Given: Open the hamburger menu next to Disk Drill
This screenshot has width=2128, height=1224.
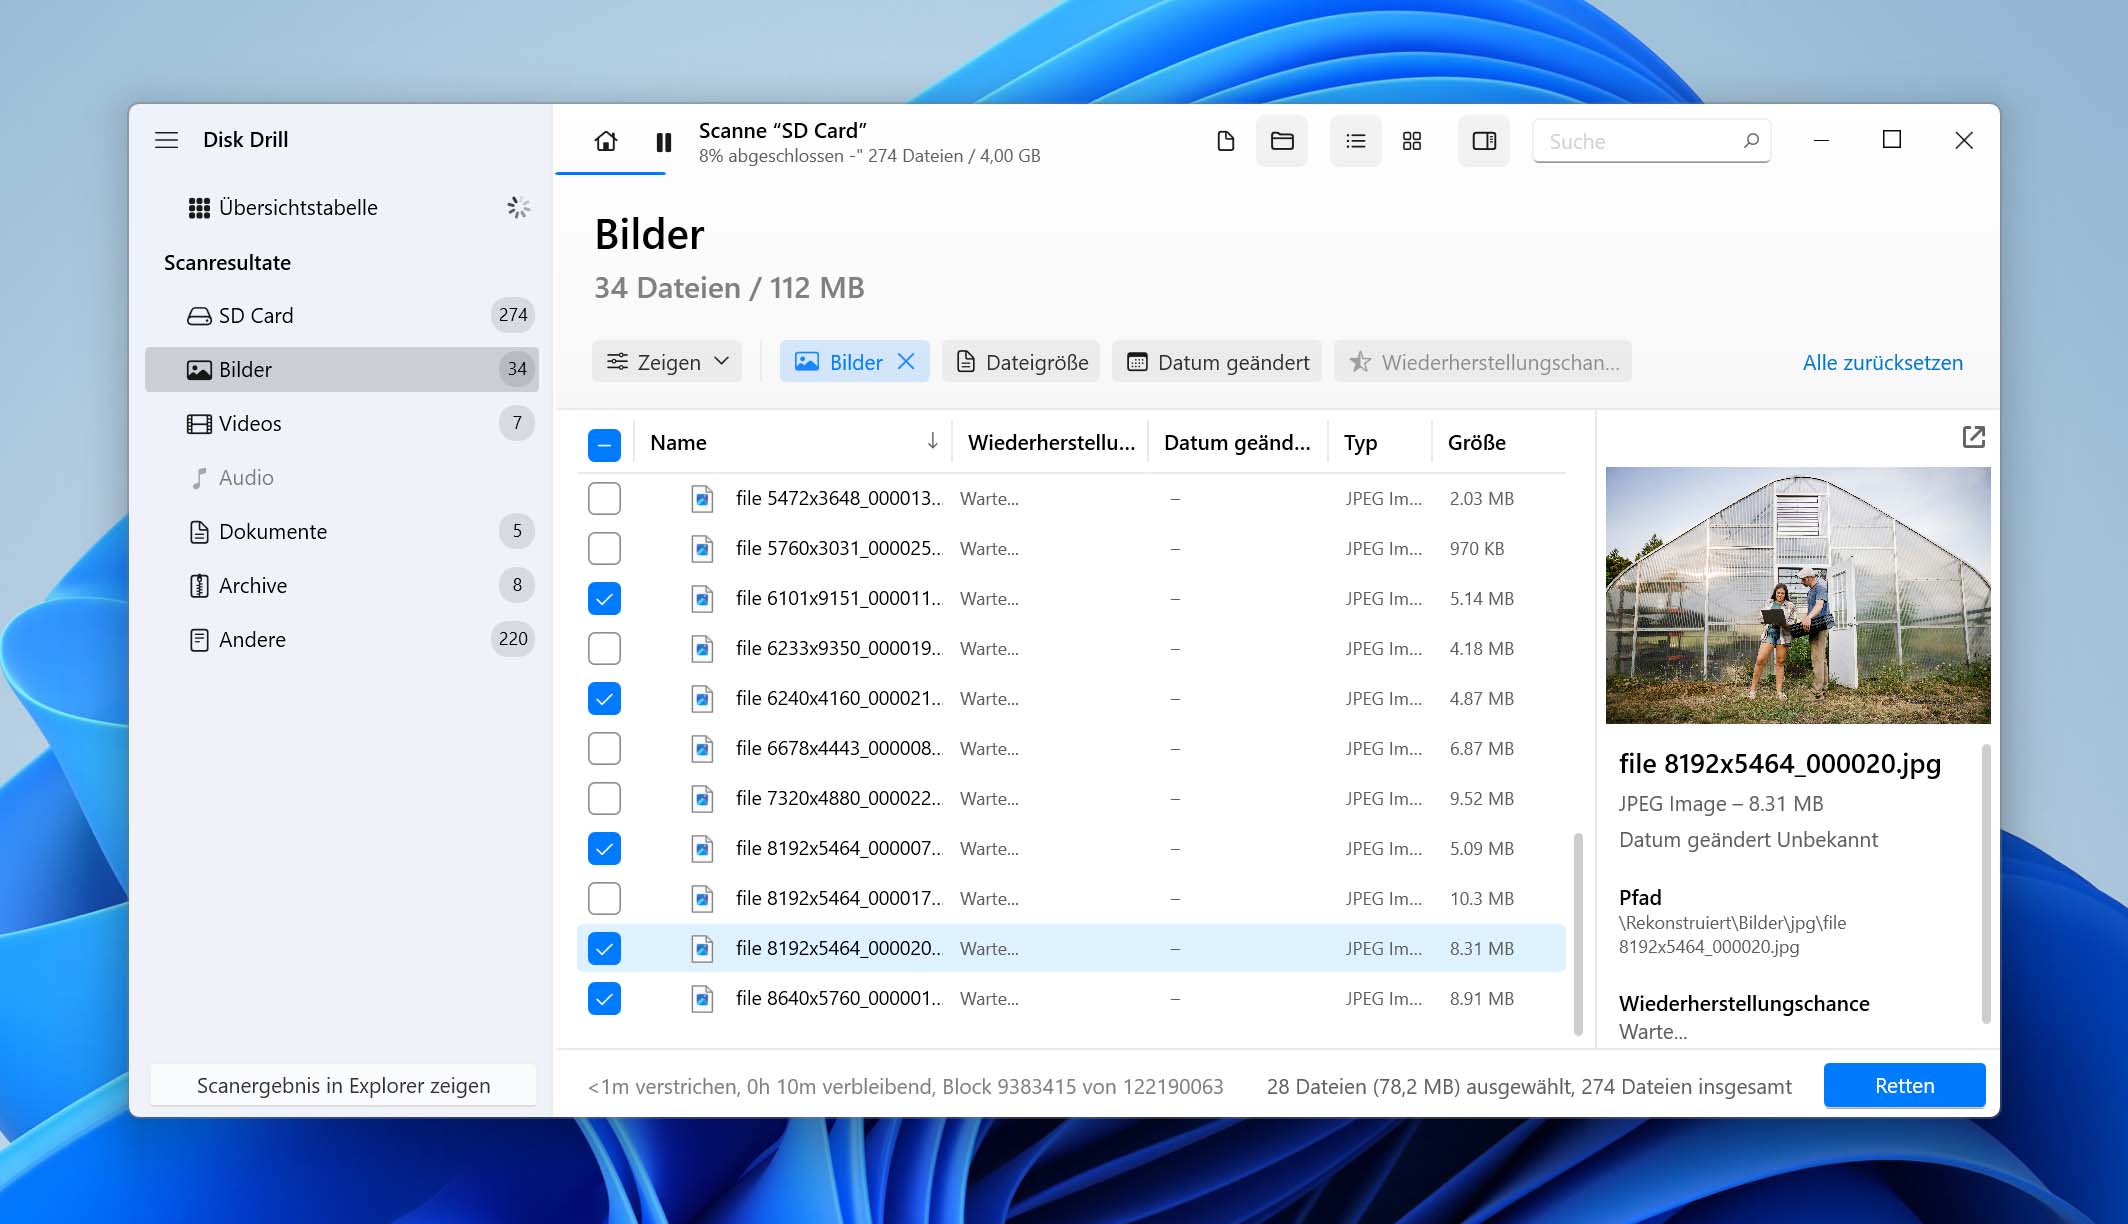Looking at the screenshot, I should (x=167, y=140).
